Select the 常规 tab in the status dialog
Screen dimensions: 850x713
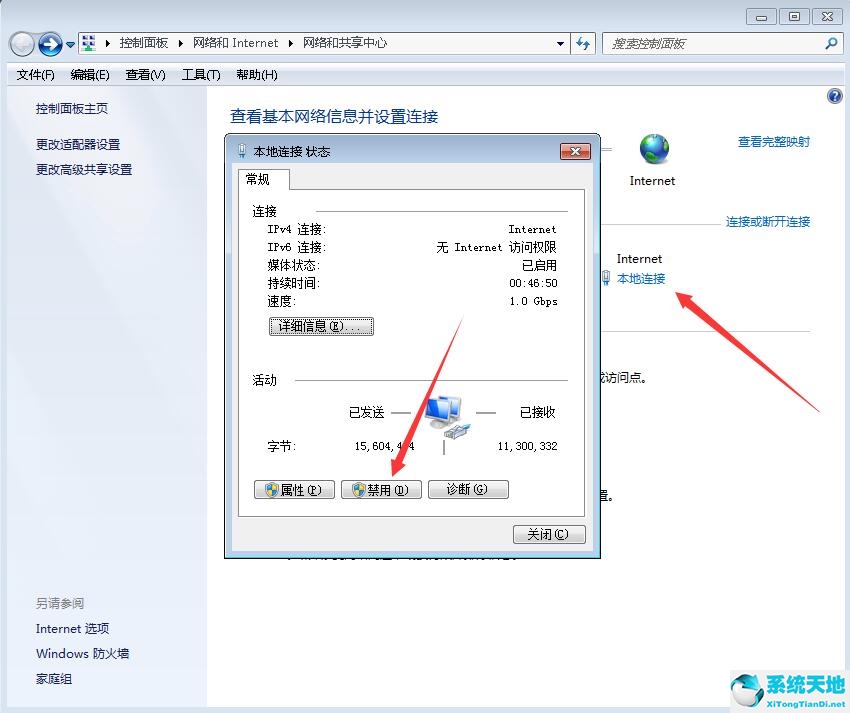coord(260,180)
